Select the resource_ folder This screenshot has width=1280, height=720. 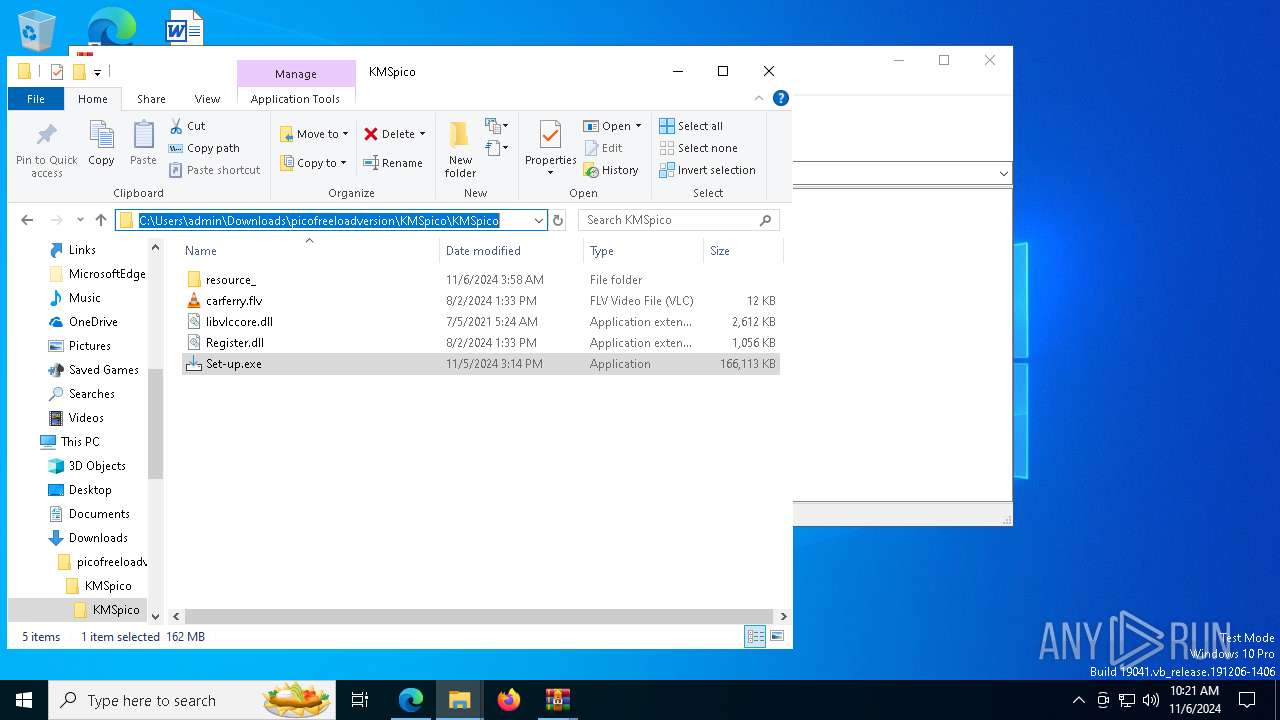point(480,280)
